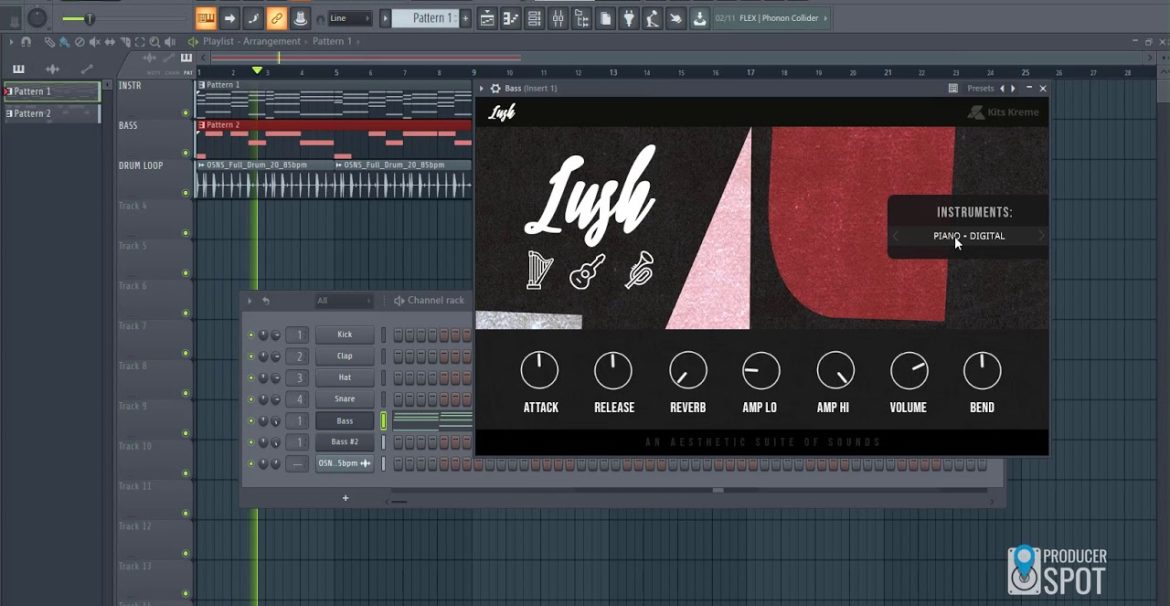Image resolution: width=1170 pixels, height=606 pixels.
Task: Open the Playlist view icon
Action: tap(487, 19)
